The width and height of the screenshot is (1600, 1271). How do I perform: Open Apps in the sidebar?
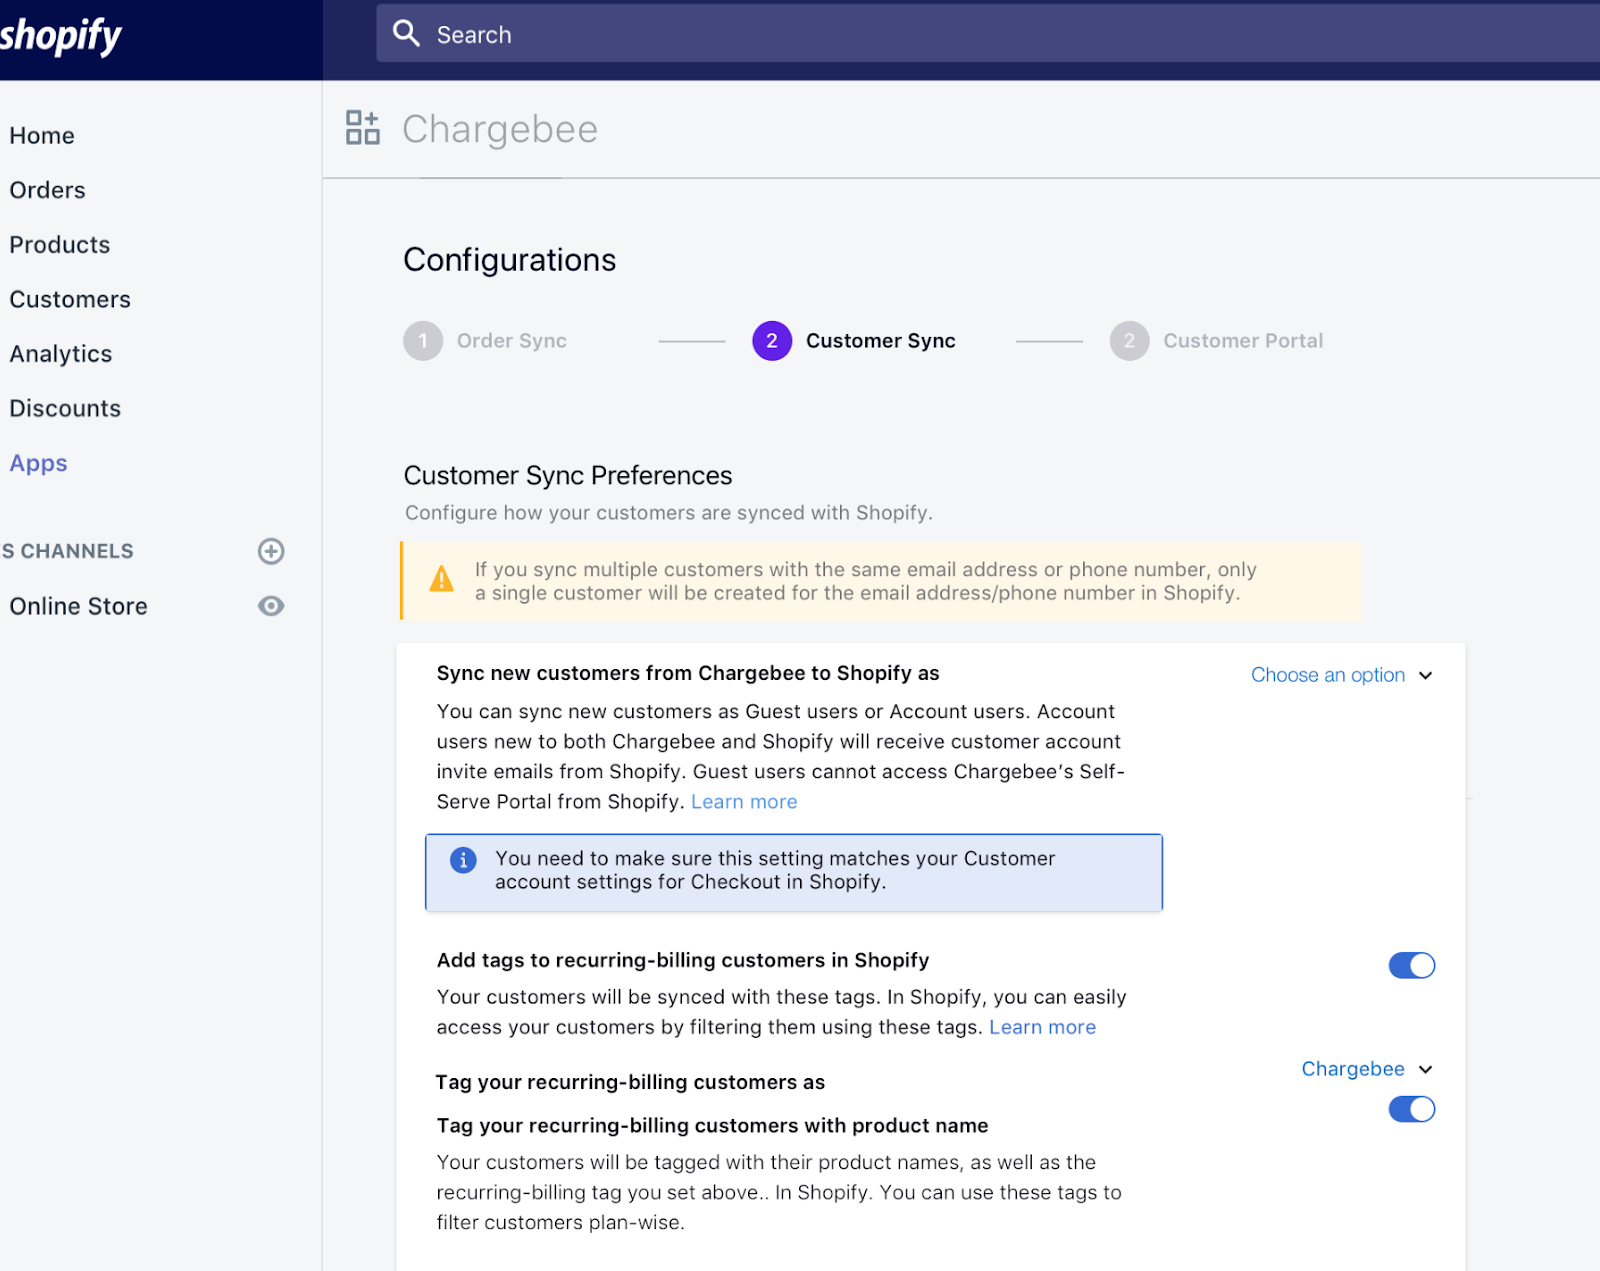[39, 463]
